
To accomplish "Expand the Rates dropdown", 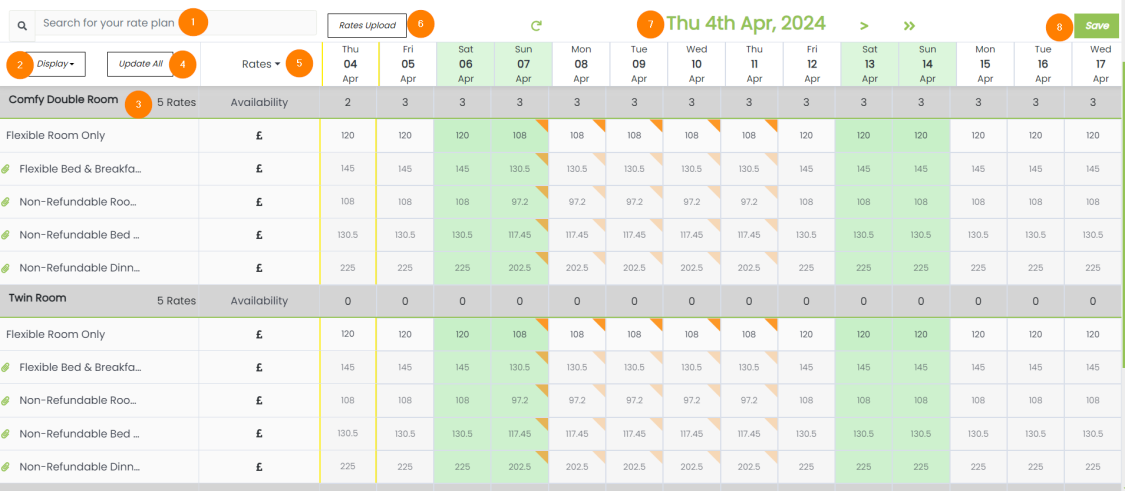I will click(x=261, y=64).
